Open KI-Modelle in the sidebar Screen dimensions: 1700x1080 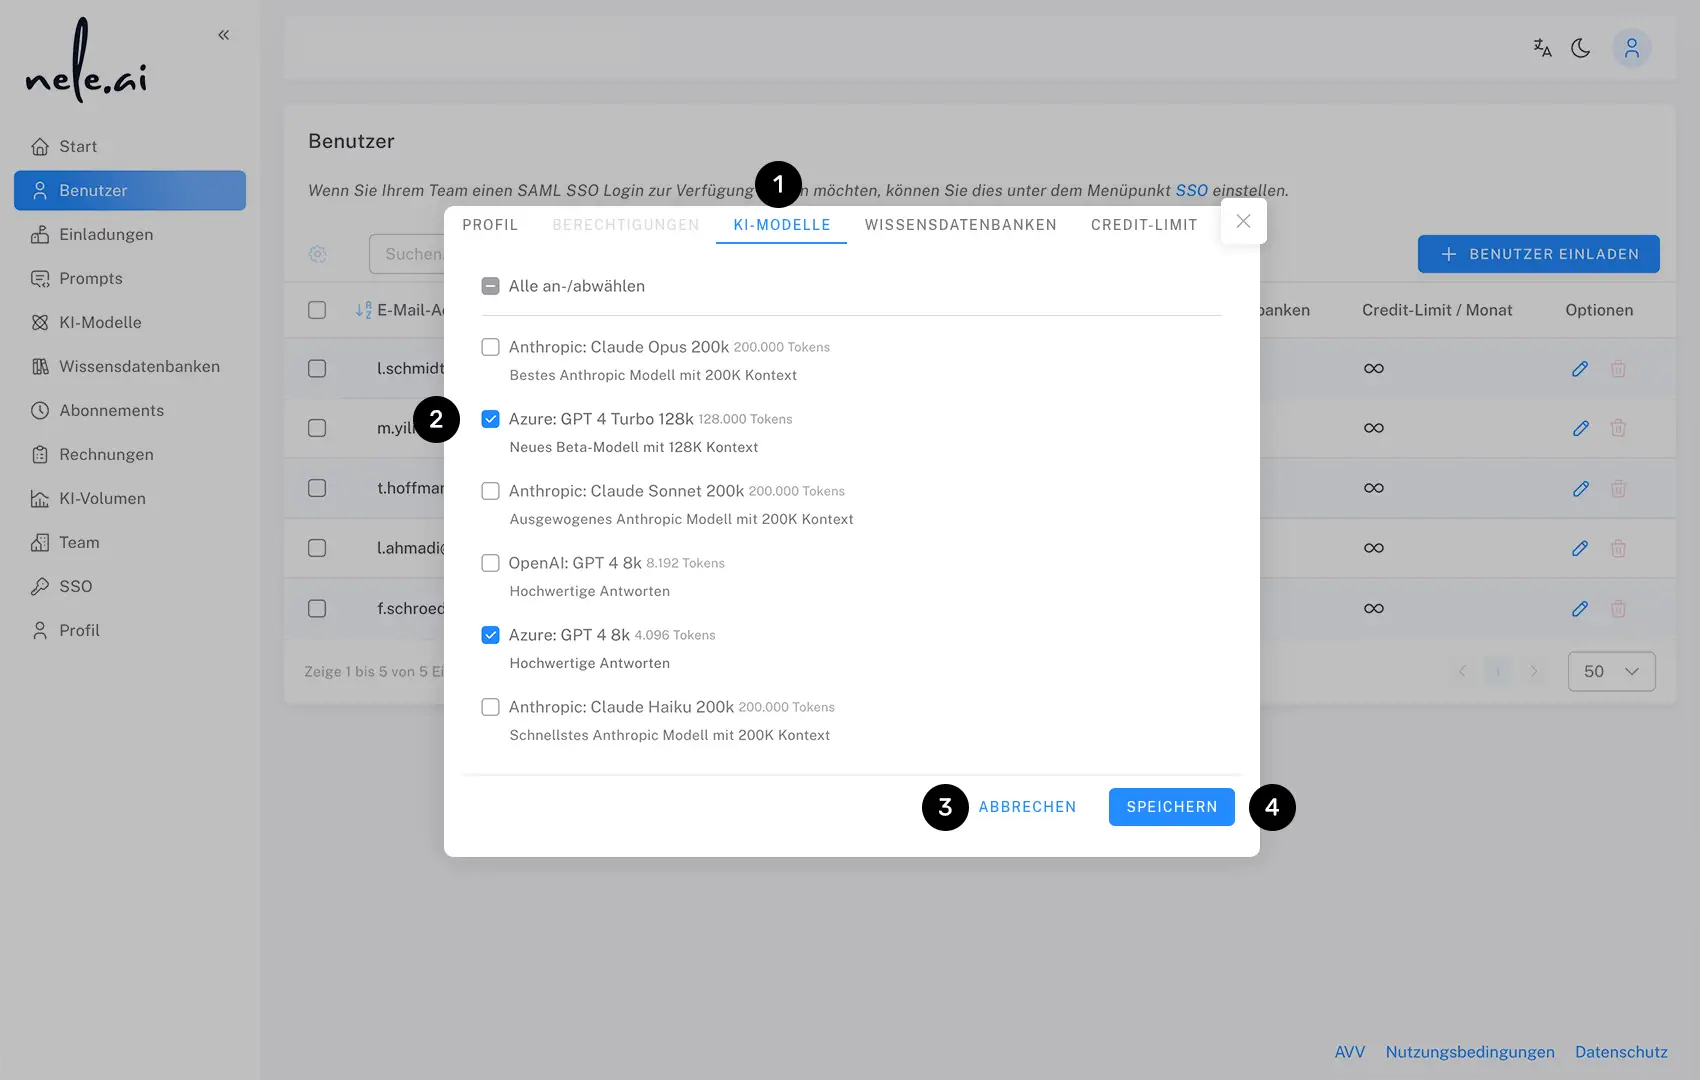pyautogui.click(x=130, y=322)
